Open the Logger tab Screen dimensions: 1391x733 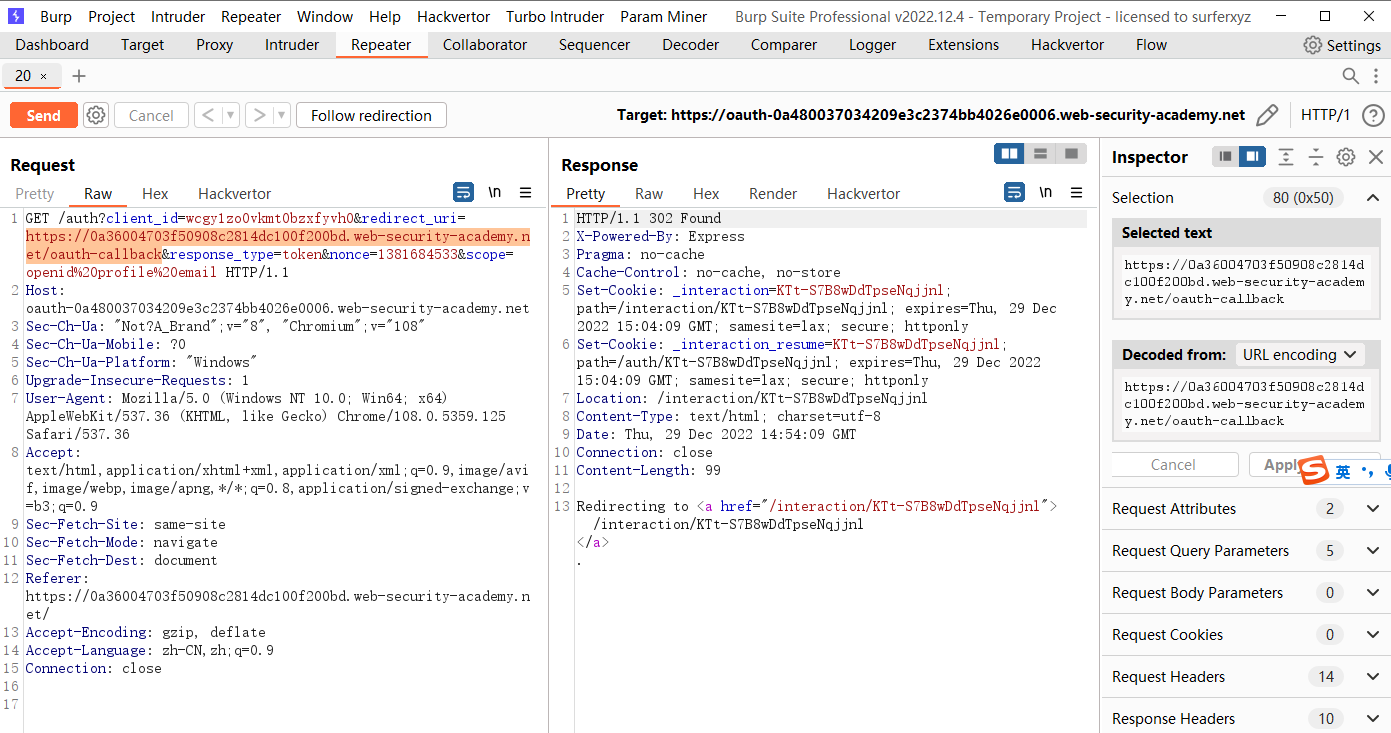point(872,45)
